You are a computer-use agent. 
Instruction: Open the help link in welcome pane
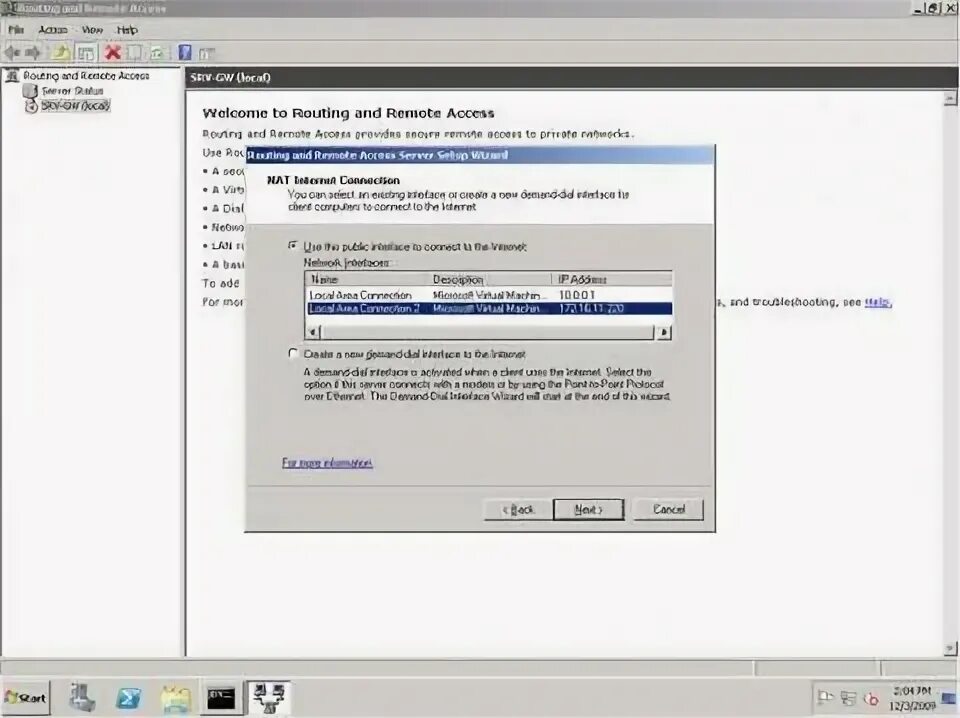(877, 302)
